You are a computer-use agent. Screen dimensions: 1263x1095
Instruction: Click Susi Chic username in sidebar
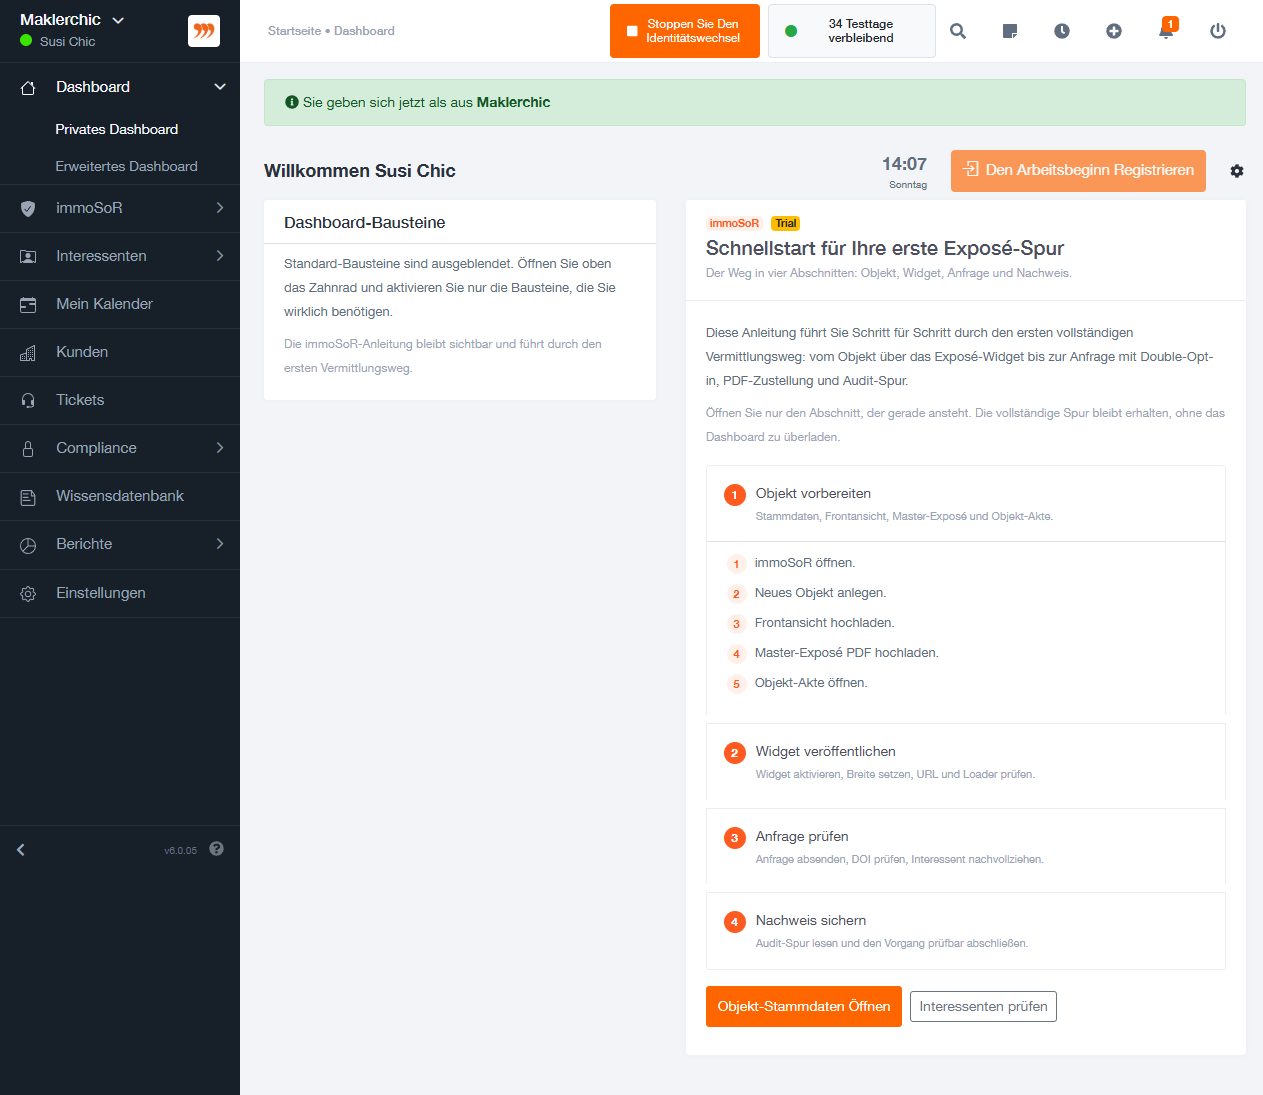[68, 42]
